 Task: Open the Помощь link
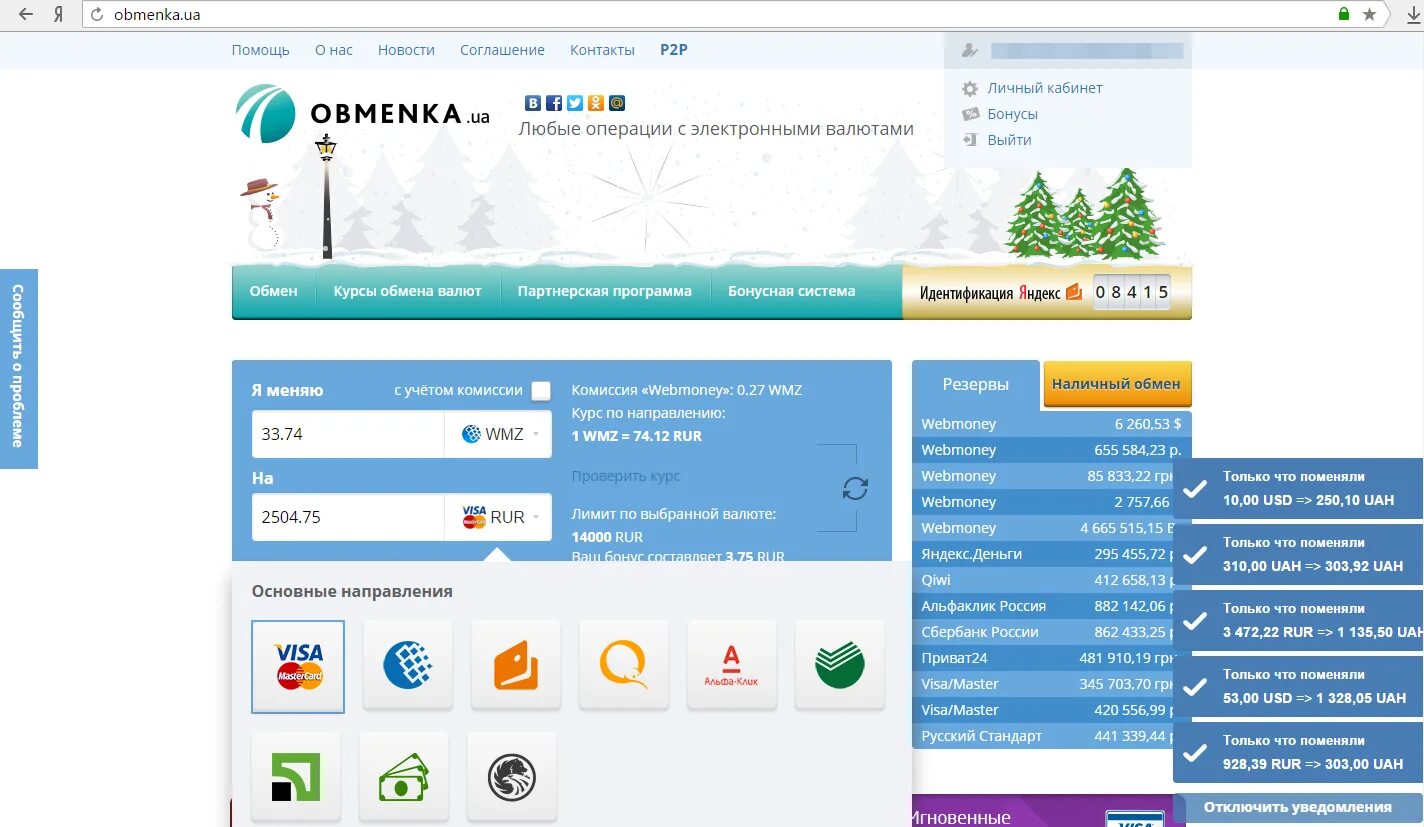pyautogui.click(x=261, y=50)
